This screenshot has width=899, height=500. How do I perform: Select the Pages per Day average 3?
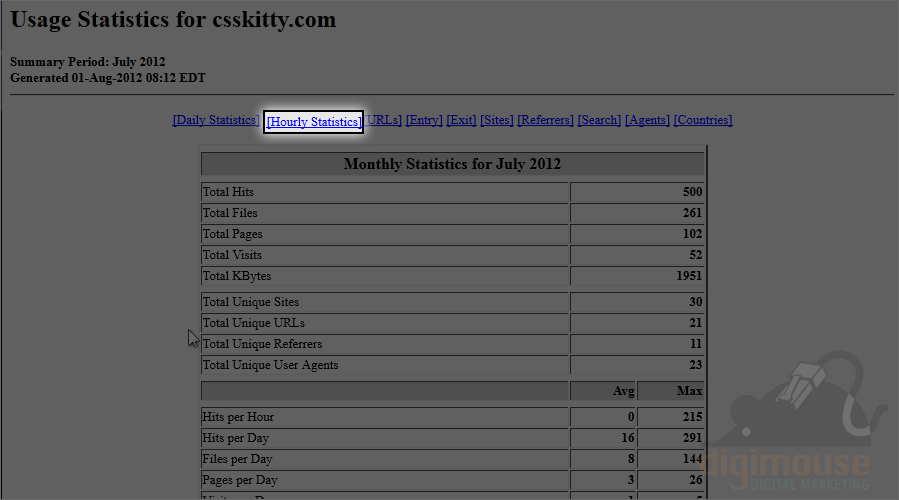631,481
